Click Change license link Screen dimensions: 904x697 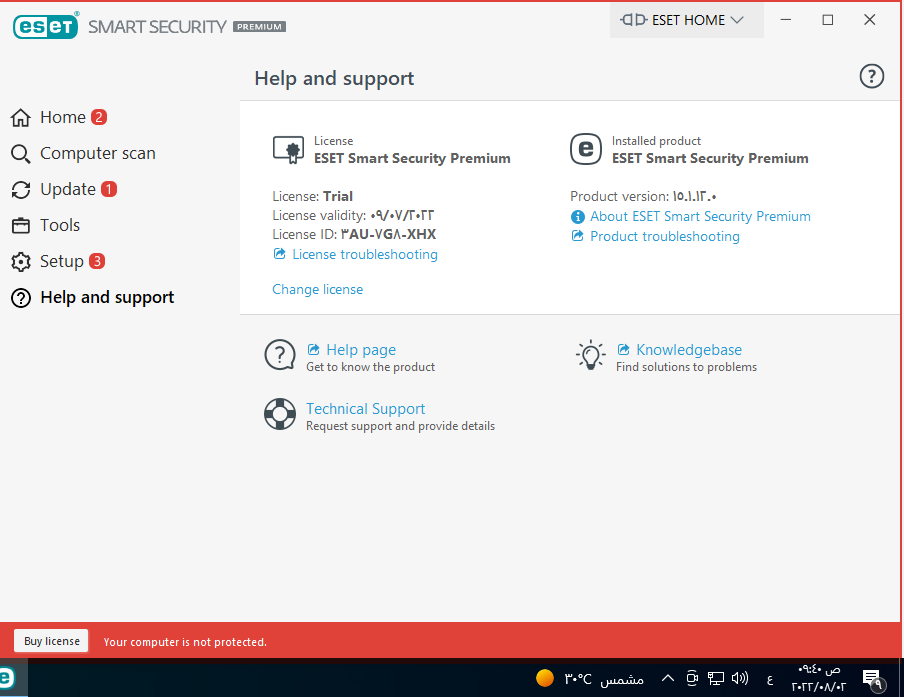pos(318,289)
